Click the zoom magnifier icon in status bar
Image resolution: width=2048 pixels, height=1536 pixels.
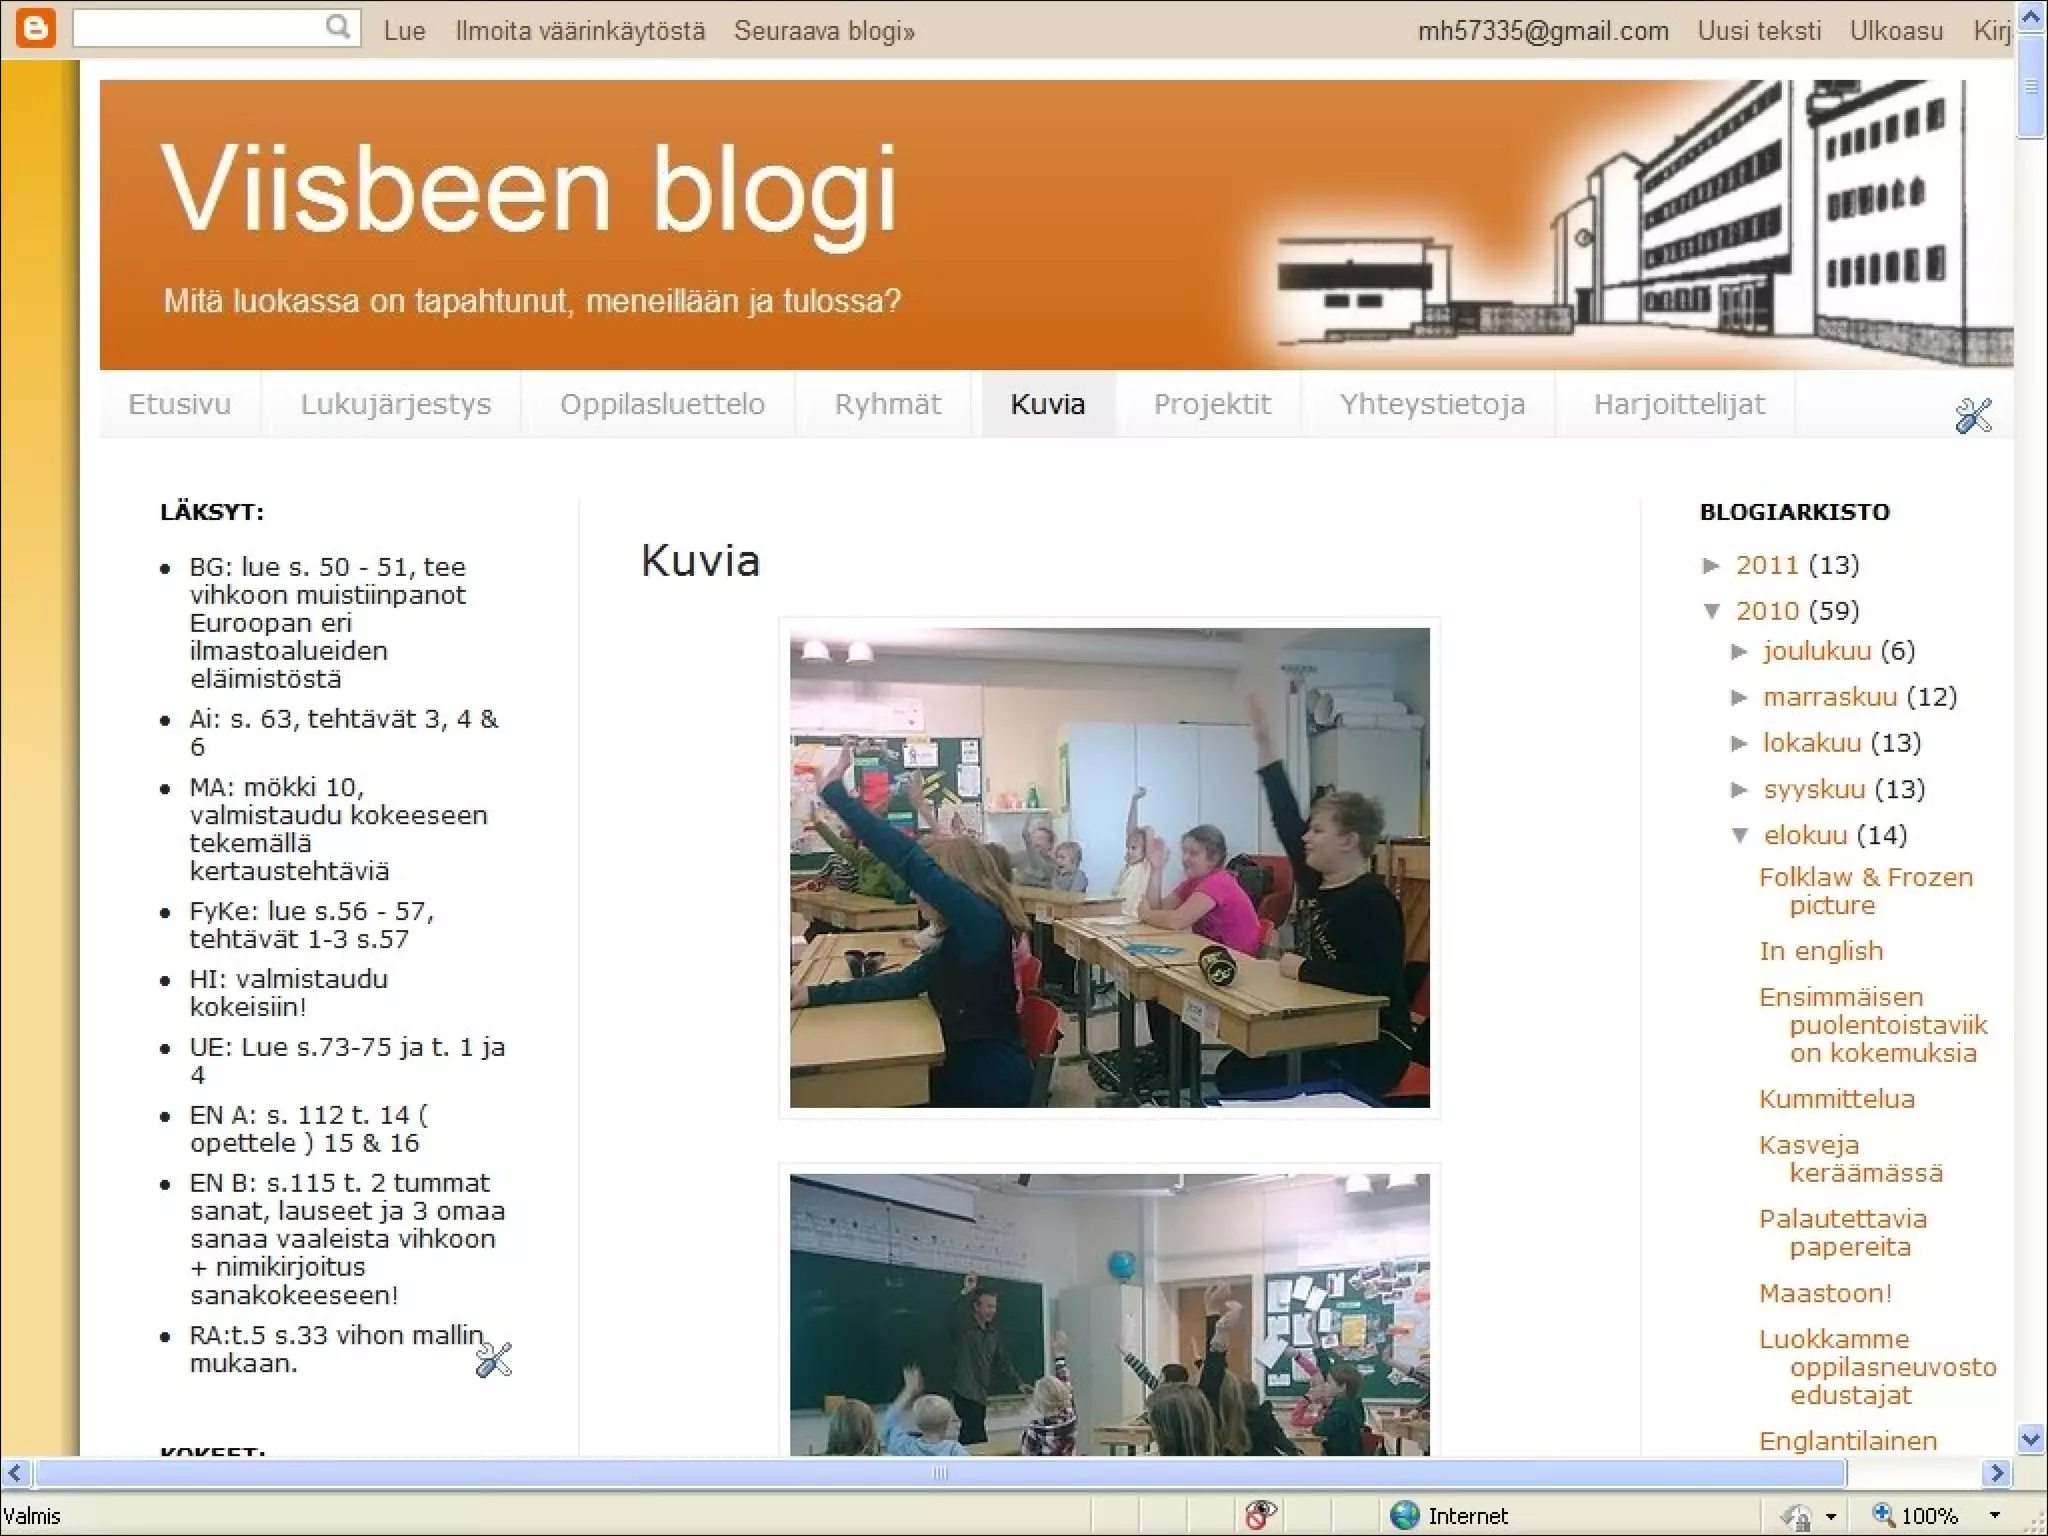(1883, 1515)
